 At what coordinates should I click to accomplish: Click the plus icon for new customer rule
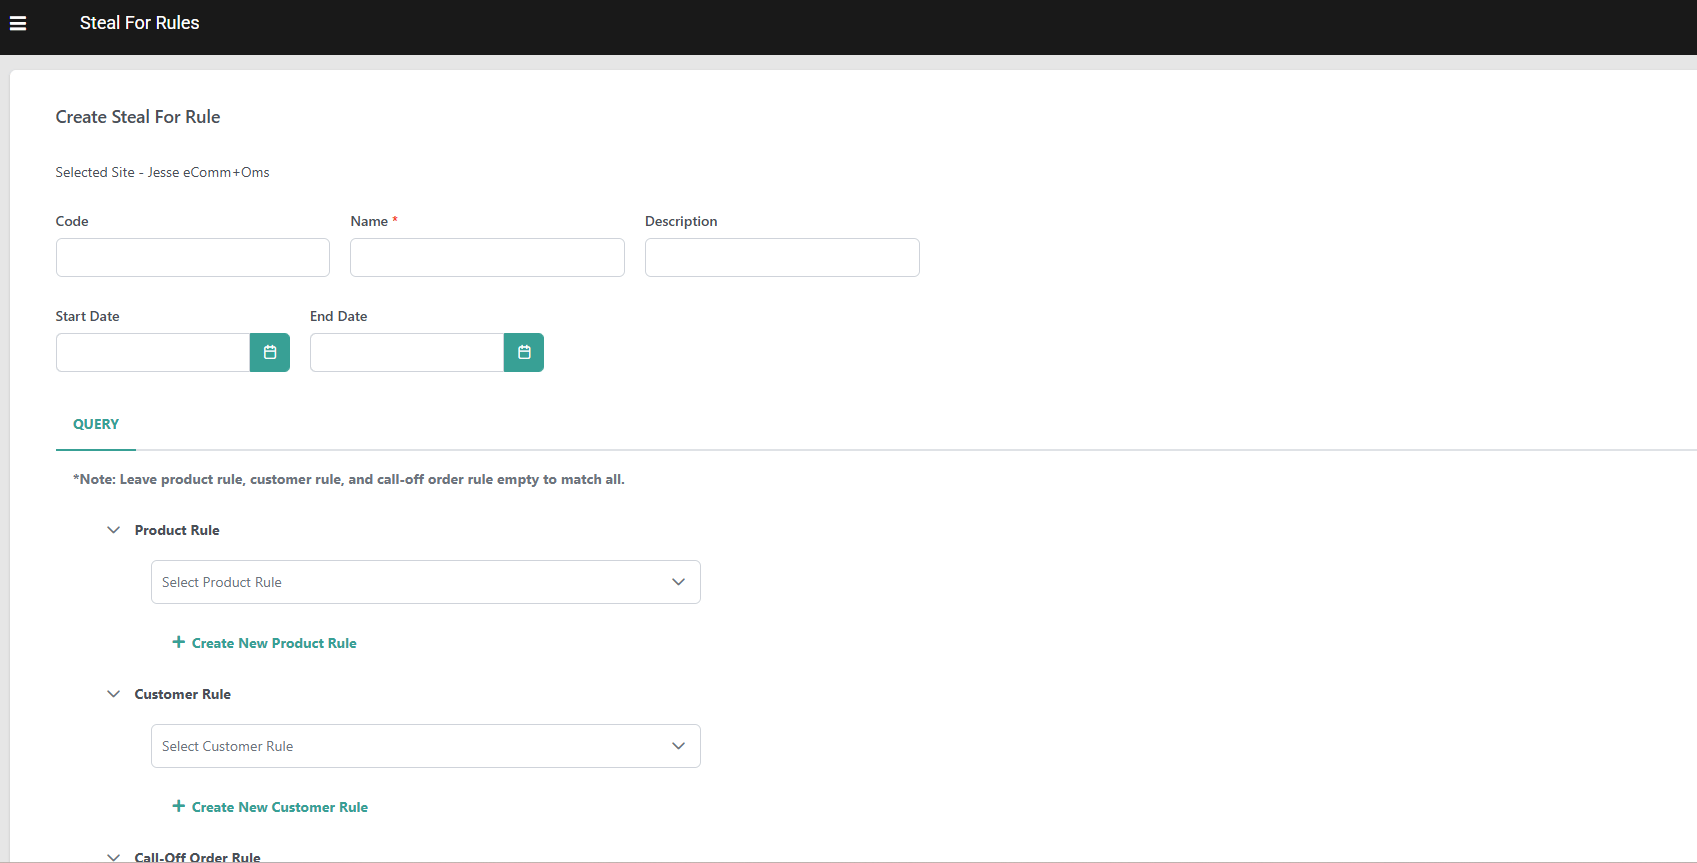179,806
